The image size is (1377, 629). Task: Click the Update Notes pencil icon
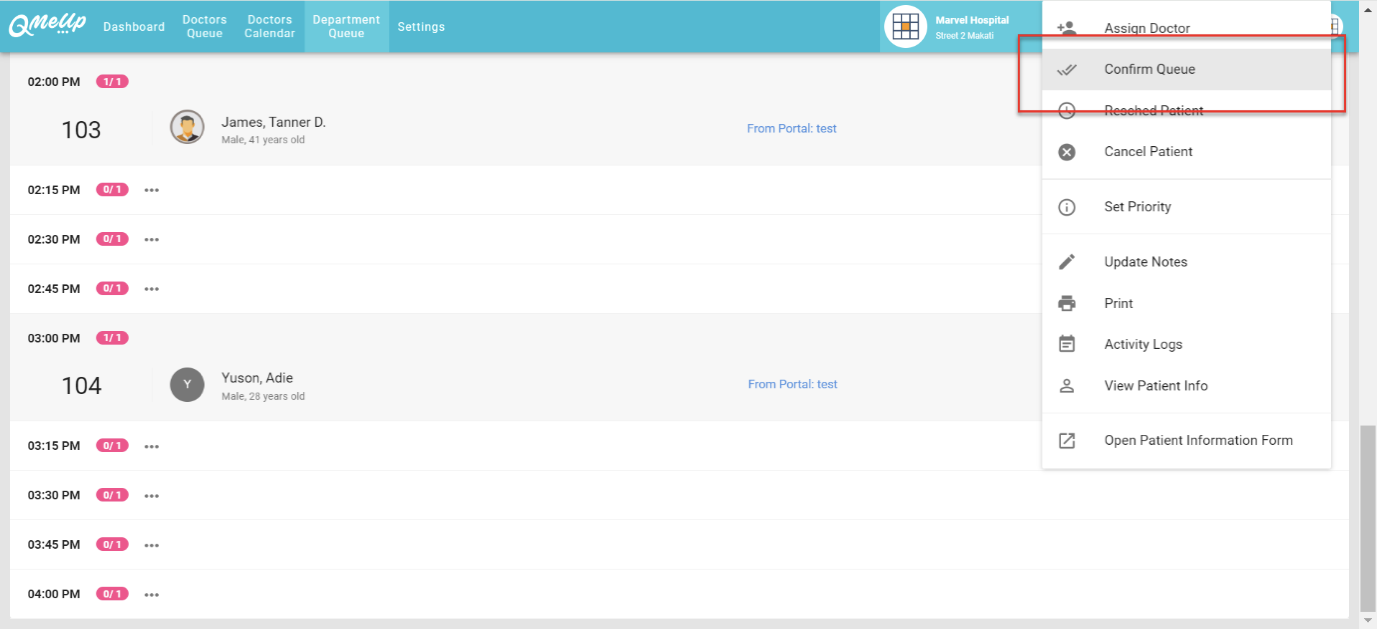click(x=1067, y=262)
